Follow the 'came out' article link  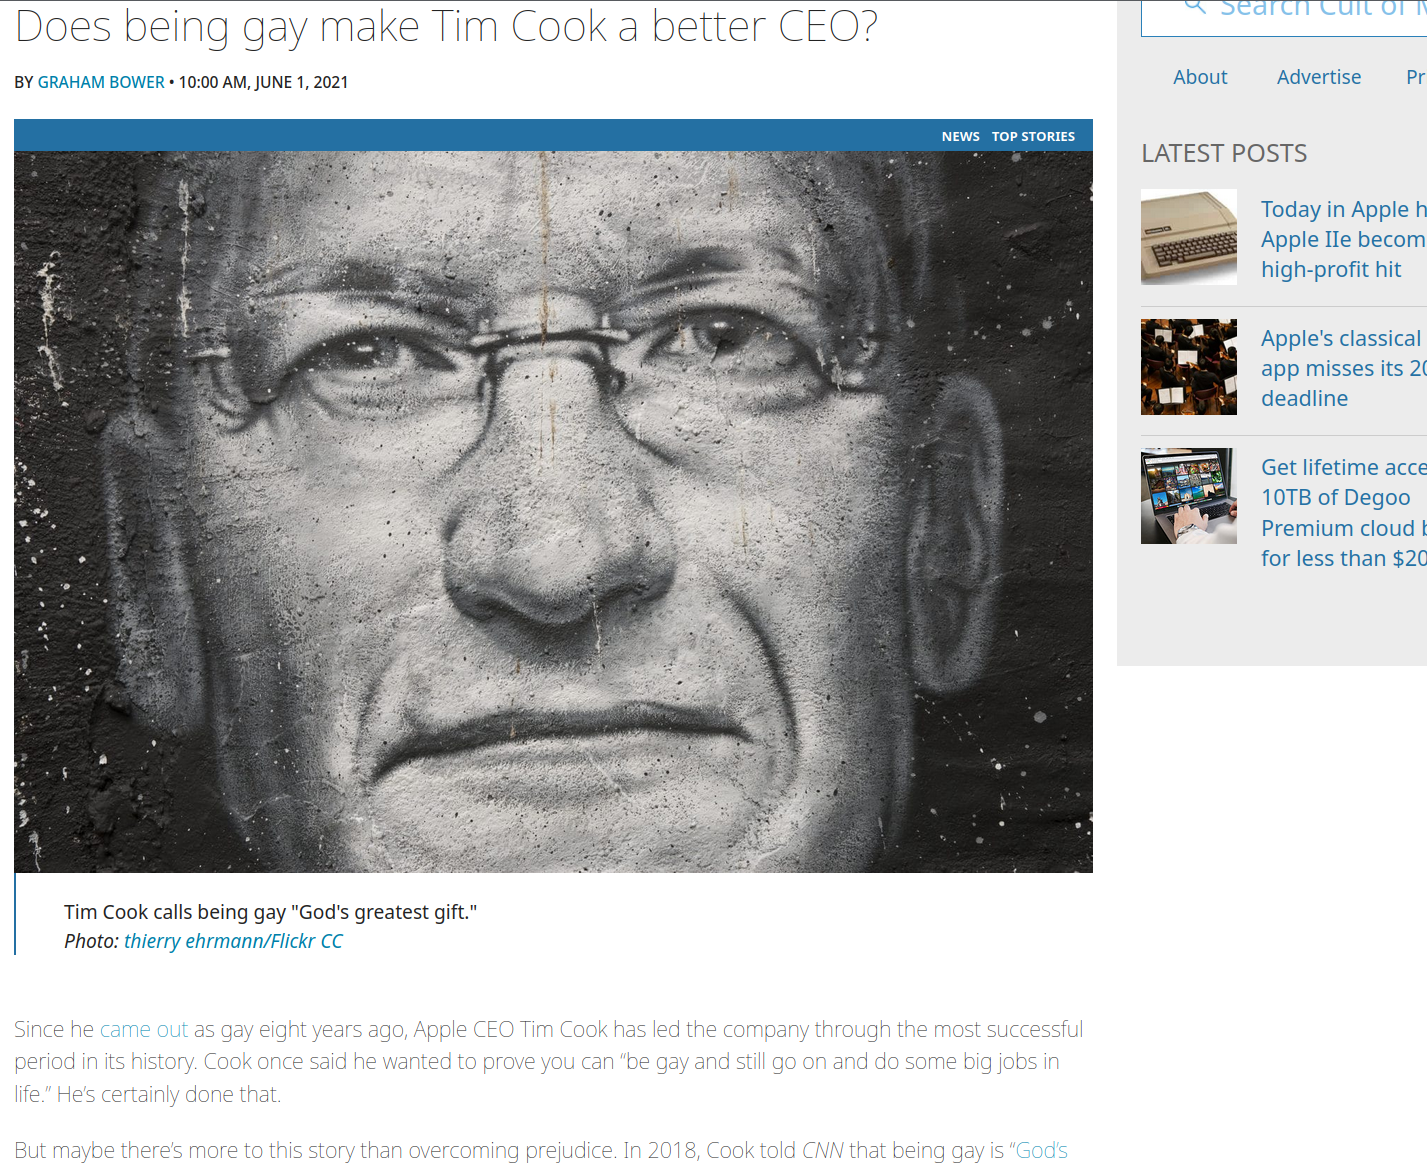coord(144,1029)
